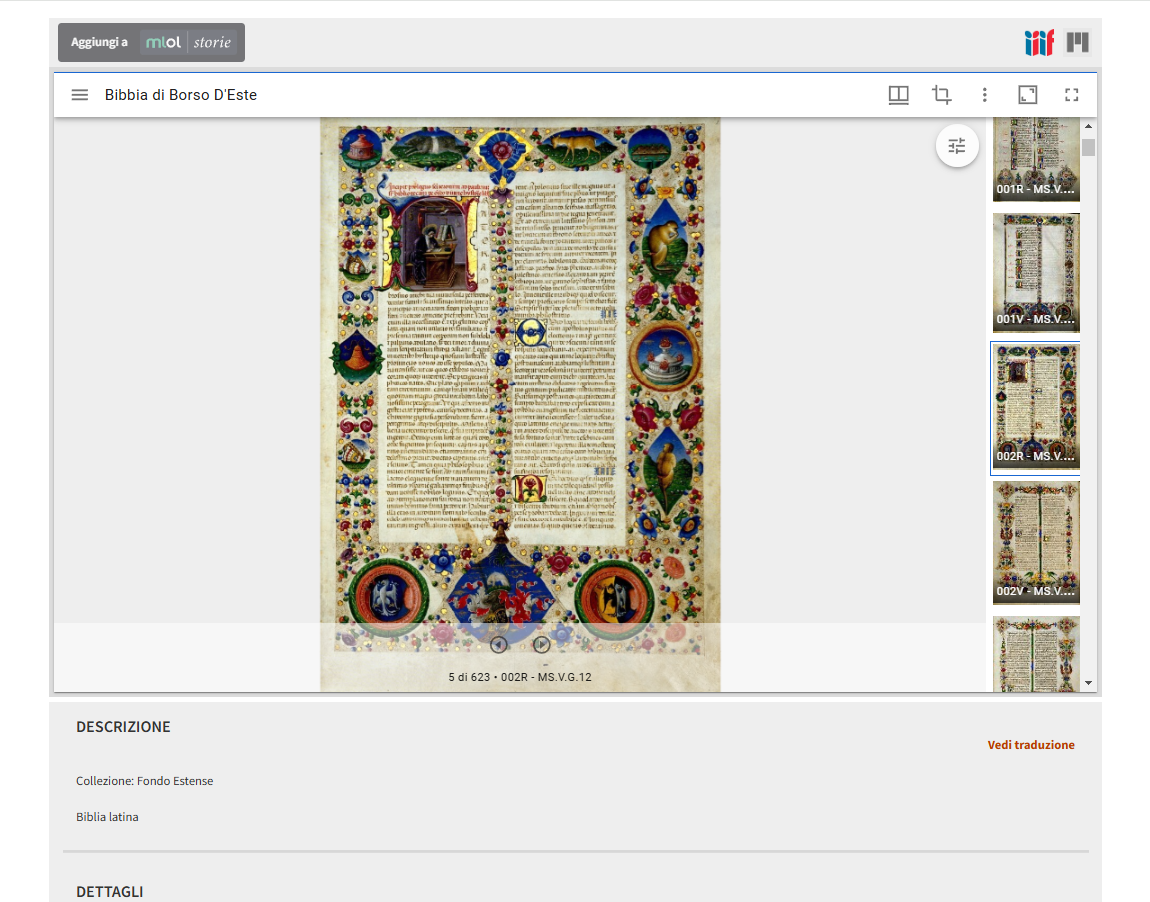
Task: Click the IIIF logo icon
Action: tap(1039, 43)
